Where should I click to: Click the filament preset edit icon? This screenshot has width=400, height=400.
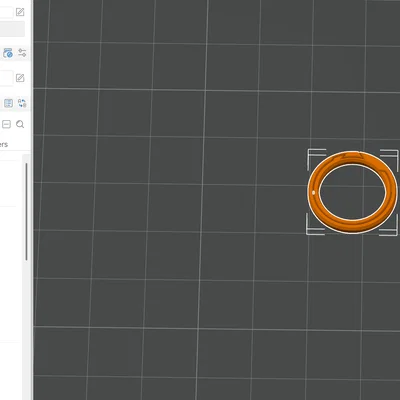pos(20,78)
